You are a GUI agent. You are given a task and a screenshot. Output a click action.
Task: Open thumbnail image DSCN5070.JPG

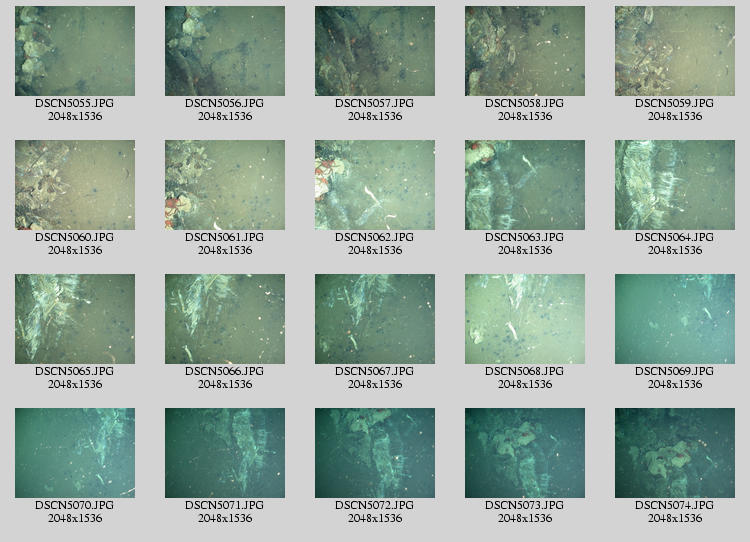[x=75, y=453]
